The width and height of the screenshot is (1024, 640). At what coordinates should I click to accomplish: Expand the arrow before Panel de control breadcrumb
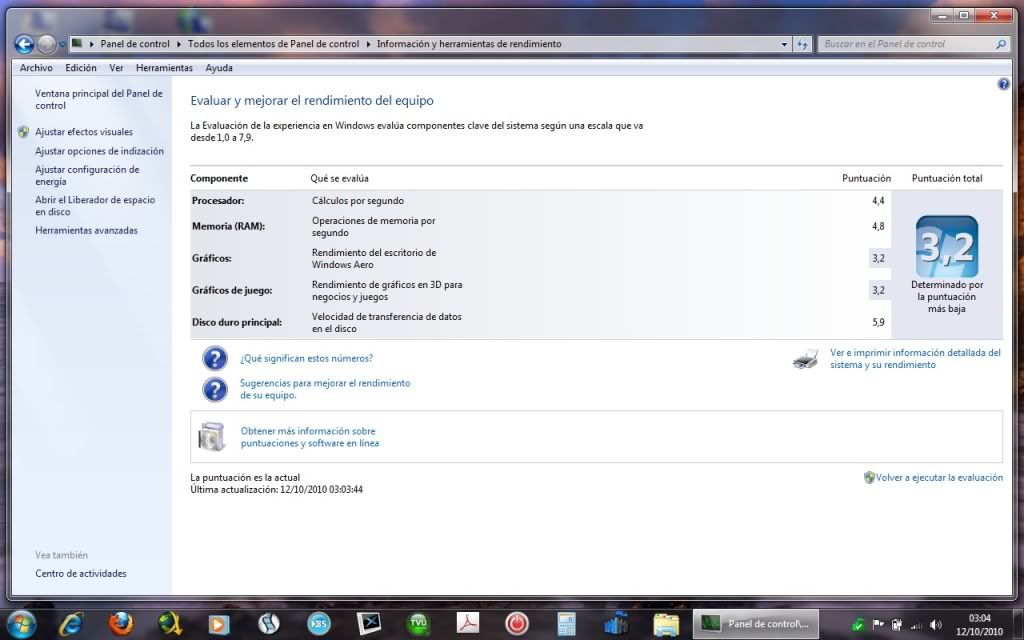pyautogui.click(x=92, y=44)
